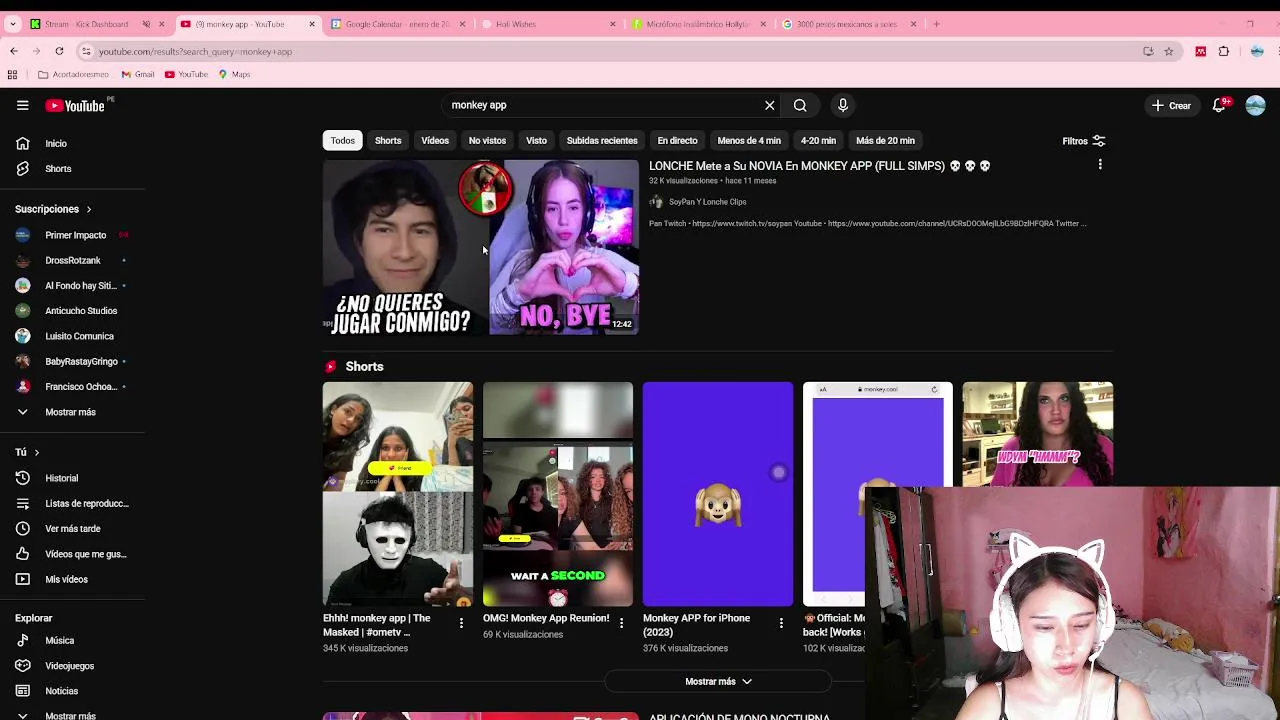Open the SoyPan Y Lonche Clips channel
Screen dimensions: 1280x720
(x=707, y=202)
